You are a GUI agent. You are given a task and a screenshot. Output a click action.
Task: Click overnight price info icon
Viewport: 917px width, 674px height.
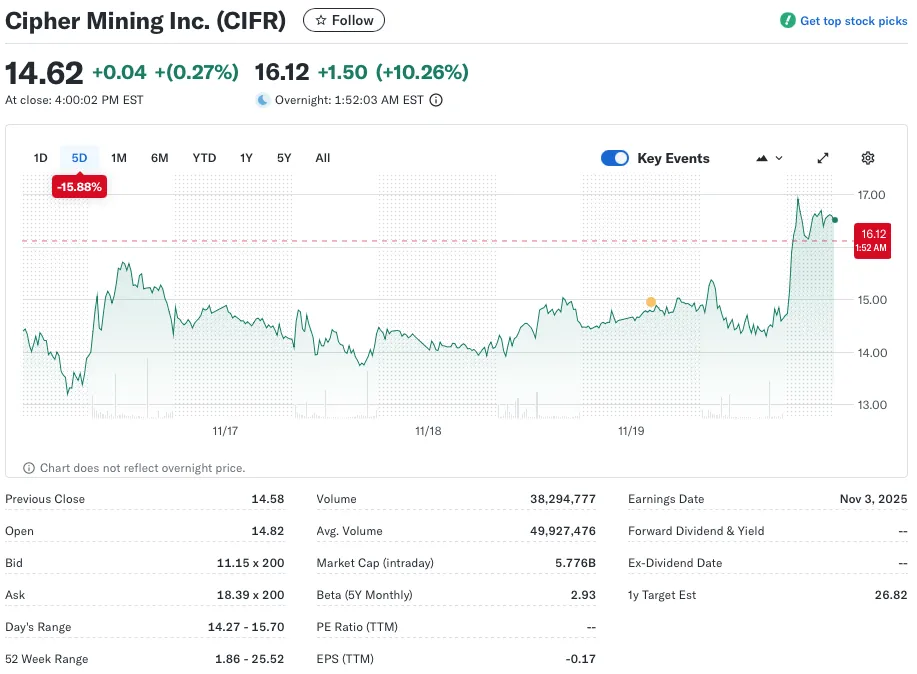(x=436, y=100)
